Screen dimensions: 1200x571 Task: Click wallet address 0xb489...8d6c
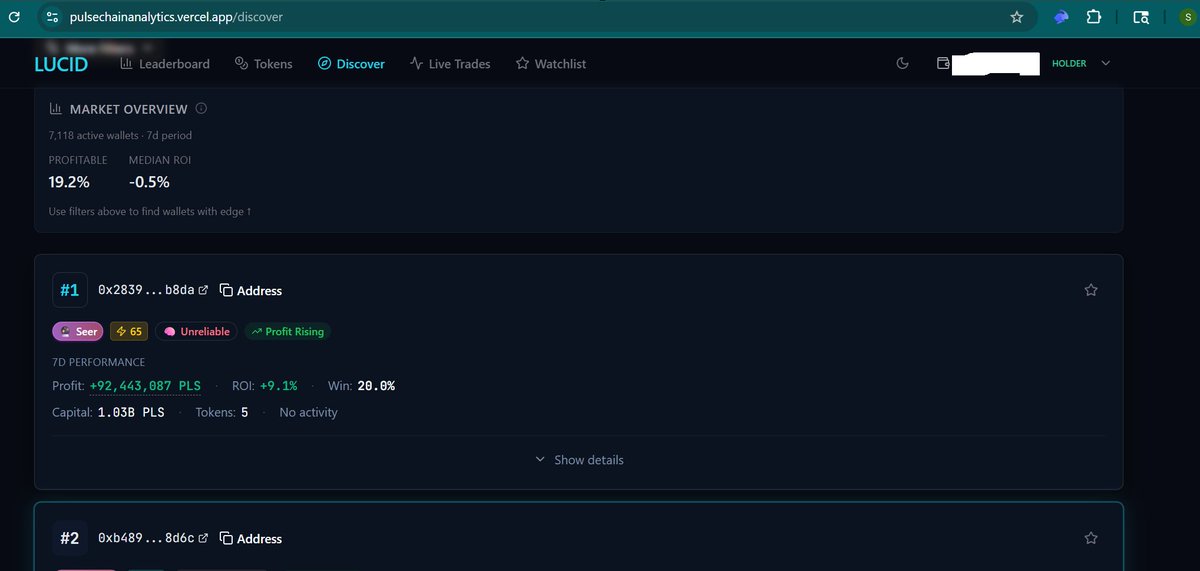coord(146,538)
